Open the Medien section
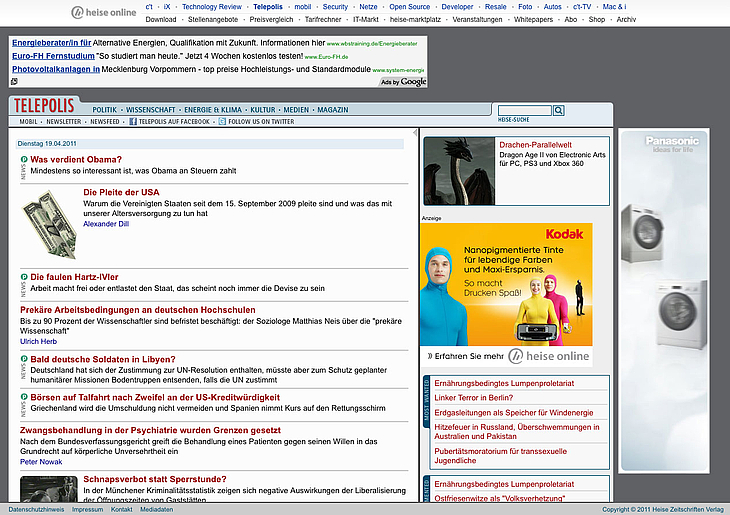Viewport: 730px width, 515px height. (x=296, y=110)
